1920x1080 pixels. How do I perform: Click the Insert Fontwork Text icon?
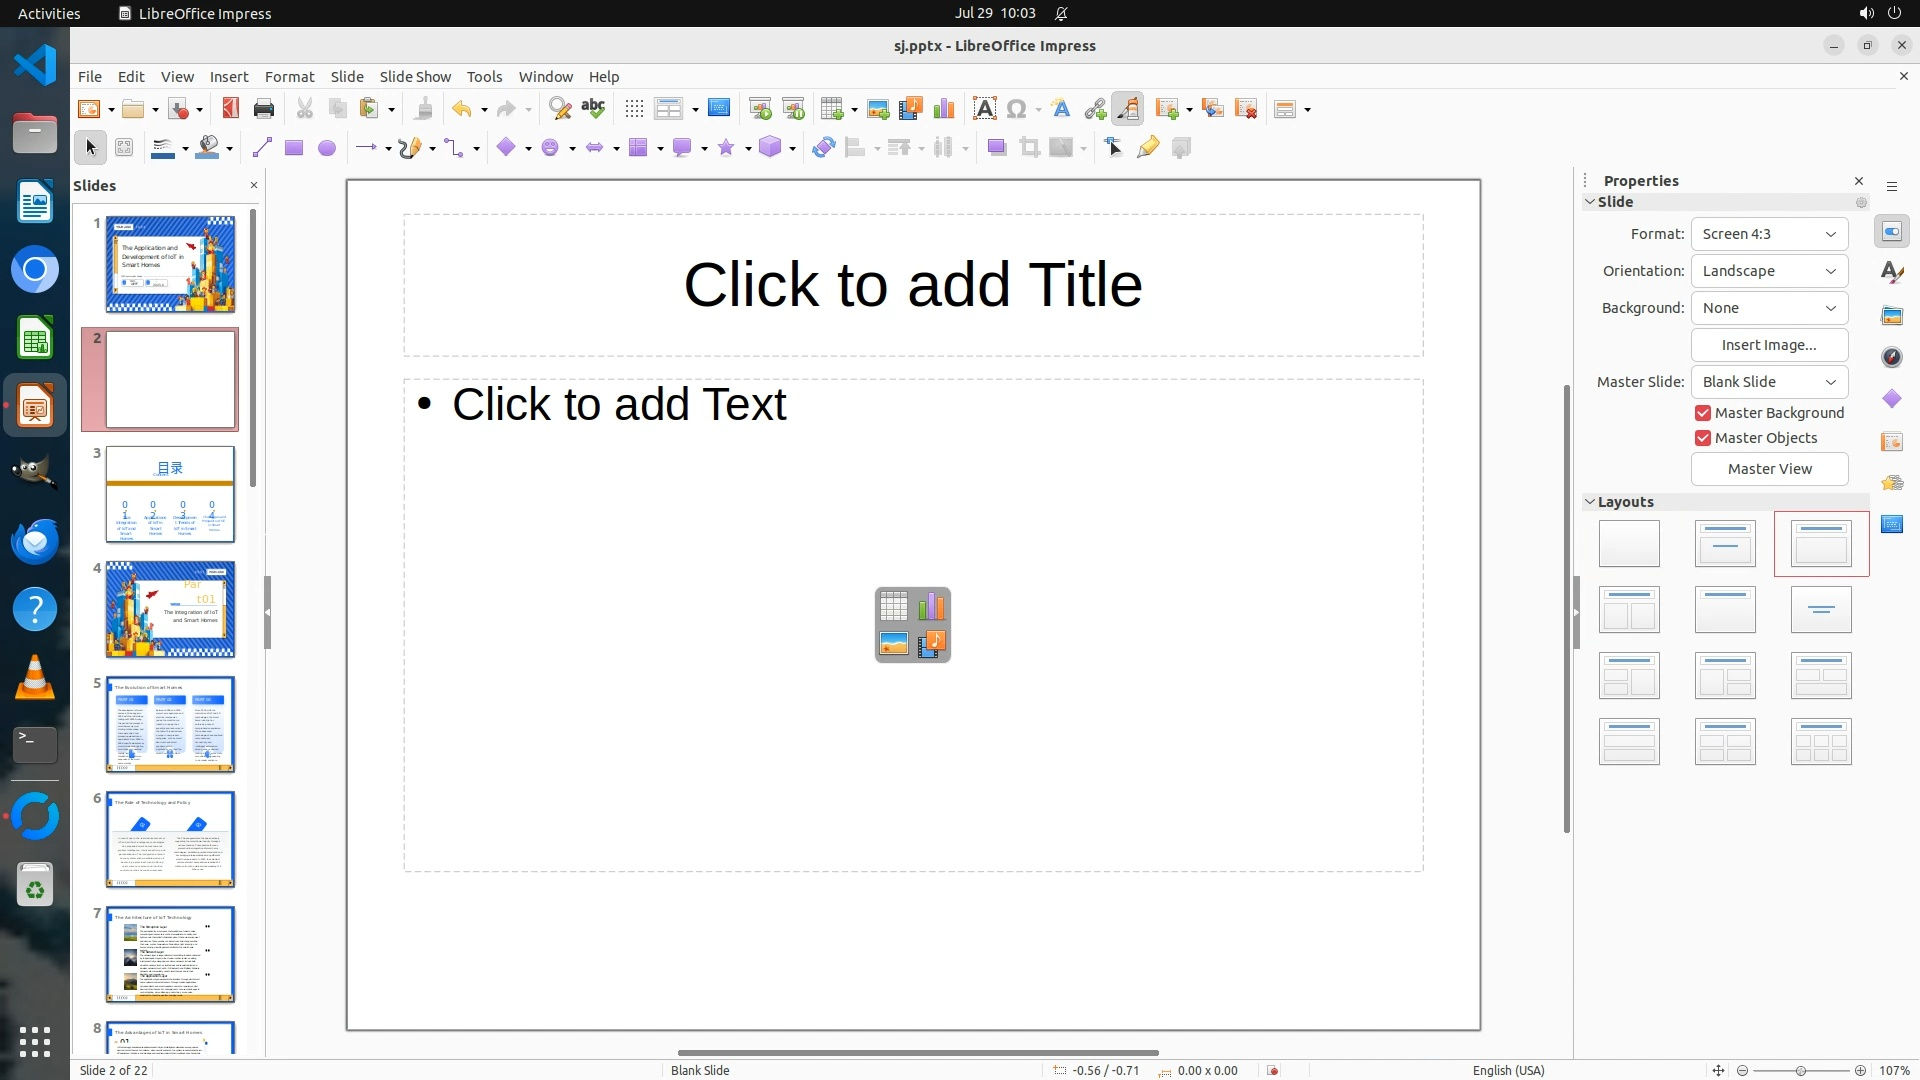point(1061,109)
